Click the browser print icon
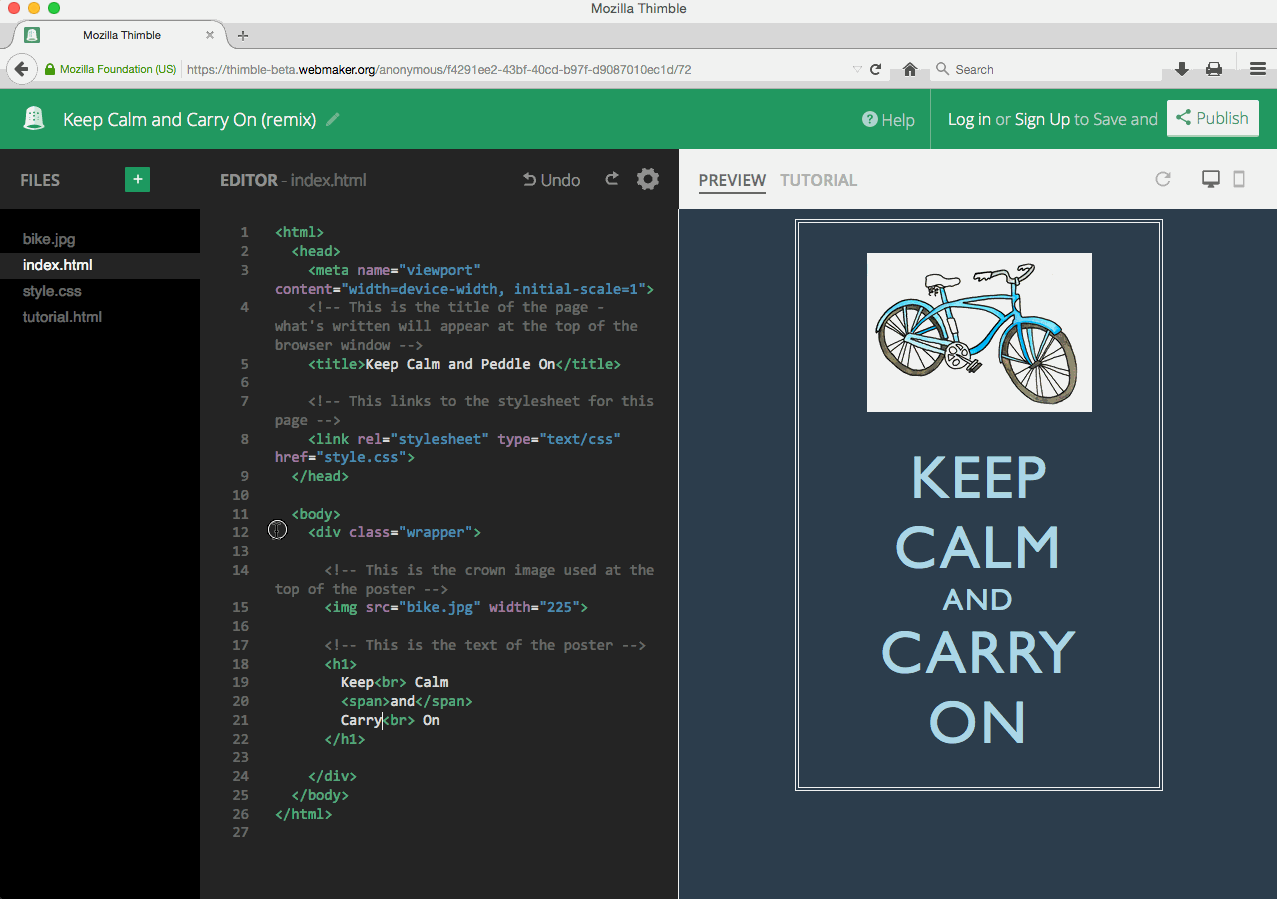This screenshot has width=1277, height=899. tap(1214, 69)
